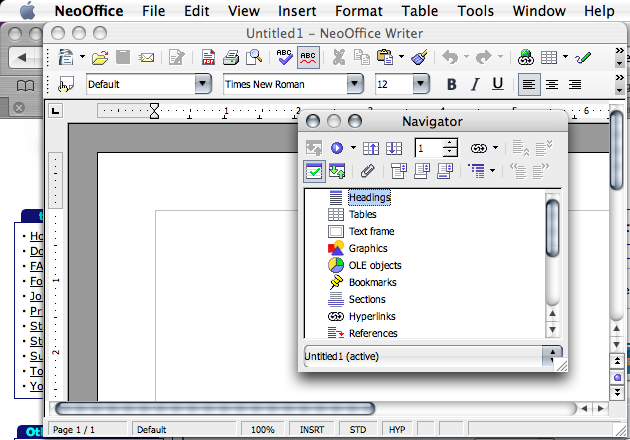Click the New document icon
The height and width of the screenshot is (440, 630).
click(66, 57)
